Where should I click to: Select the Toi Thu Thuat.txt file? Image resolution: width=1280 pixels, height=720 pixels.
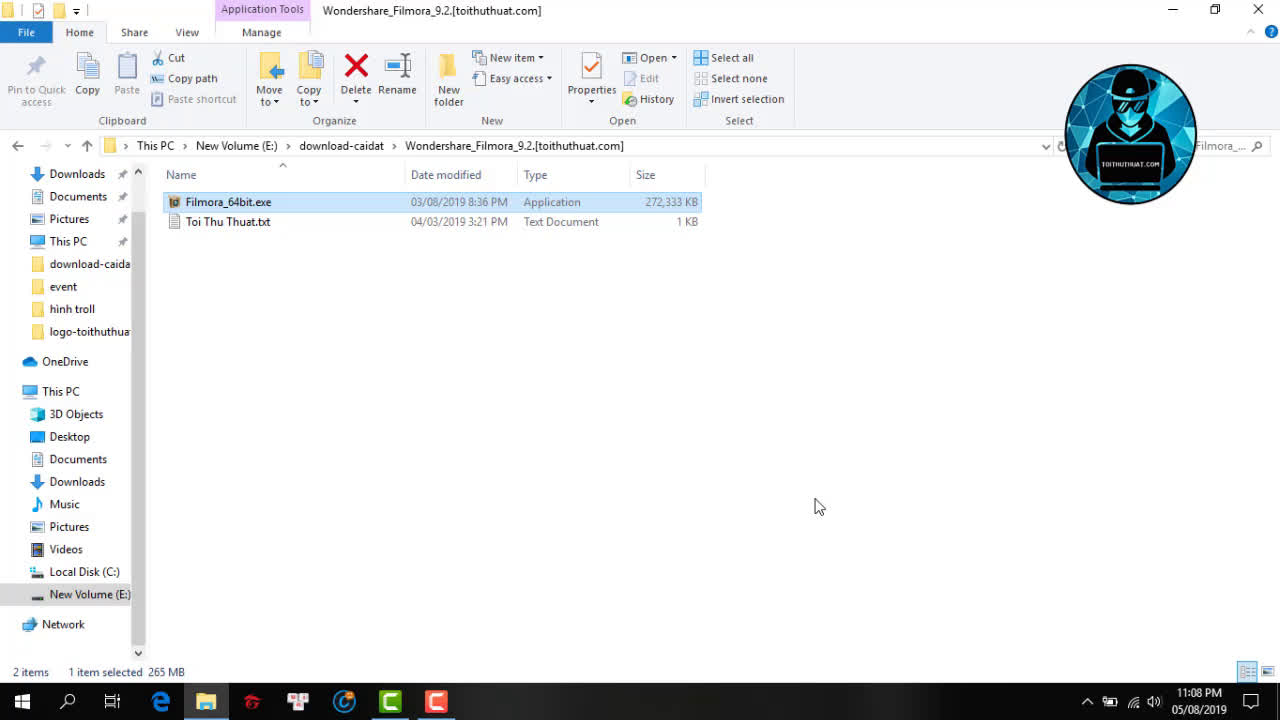tap(227, 222)
